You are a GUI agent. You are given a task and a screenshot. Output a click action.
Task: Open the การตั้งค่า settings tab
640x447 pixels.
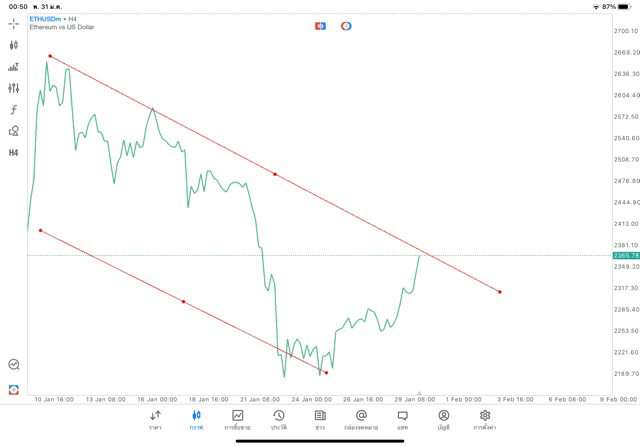[485, 419]
